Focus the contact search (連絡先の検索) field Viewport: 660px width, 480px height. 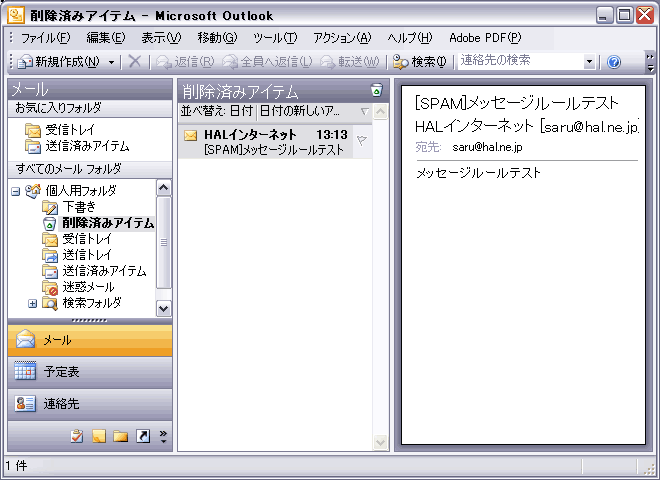521,61
